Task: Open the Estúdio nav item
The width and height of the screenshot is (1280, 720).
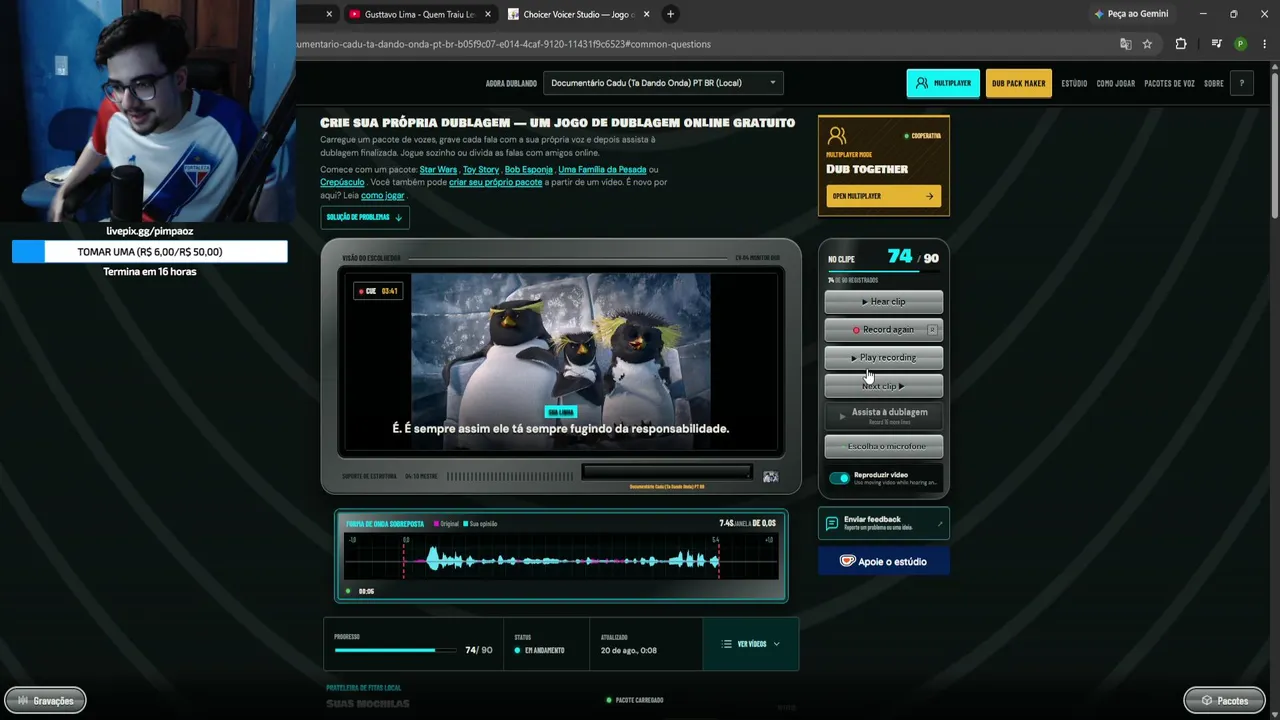Action: [1074, 83]
